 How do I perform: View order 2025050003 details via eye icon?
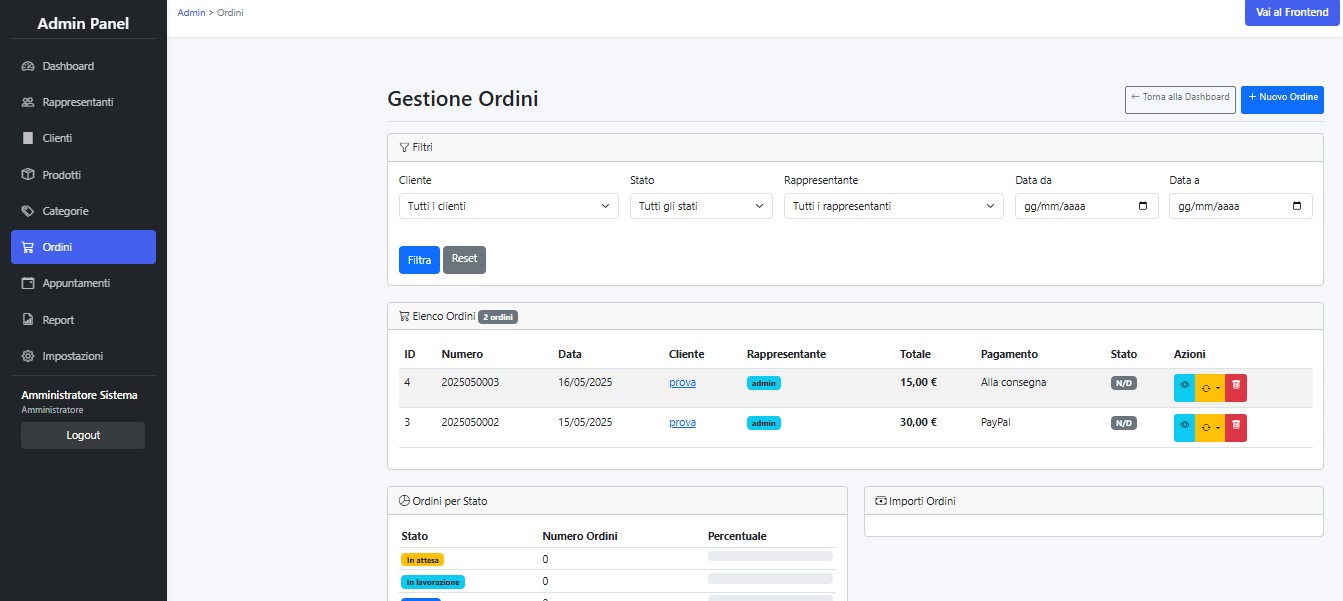coord(1184,387)
